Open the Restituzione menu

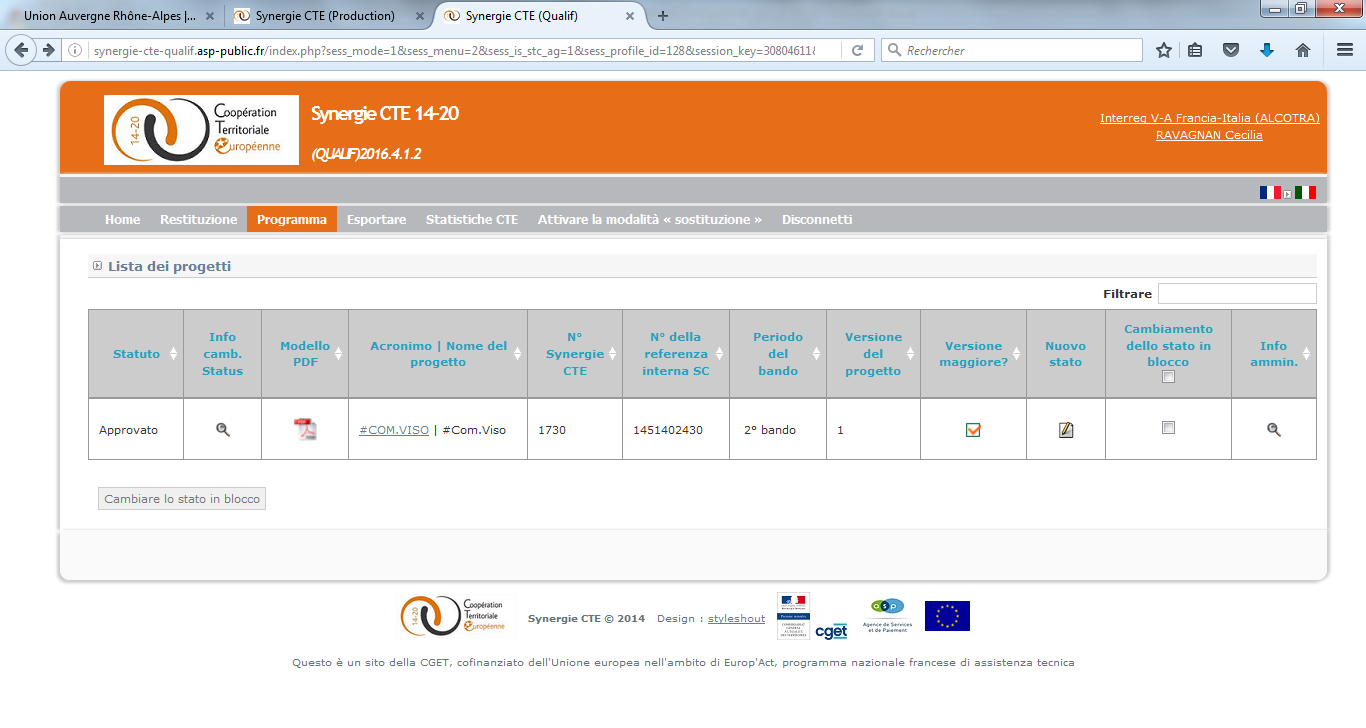(199, 219)
